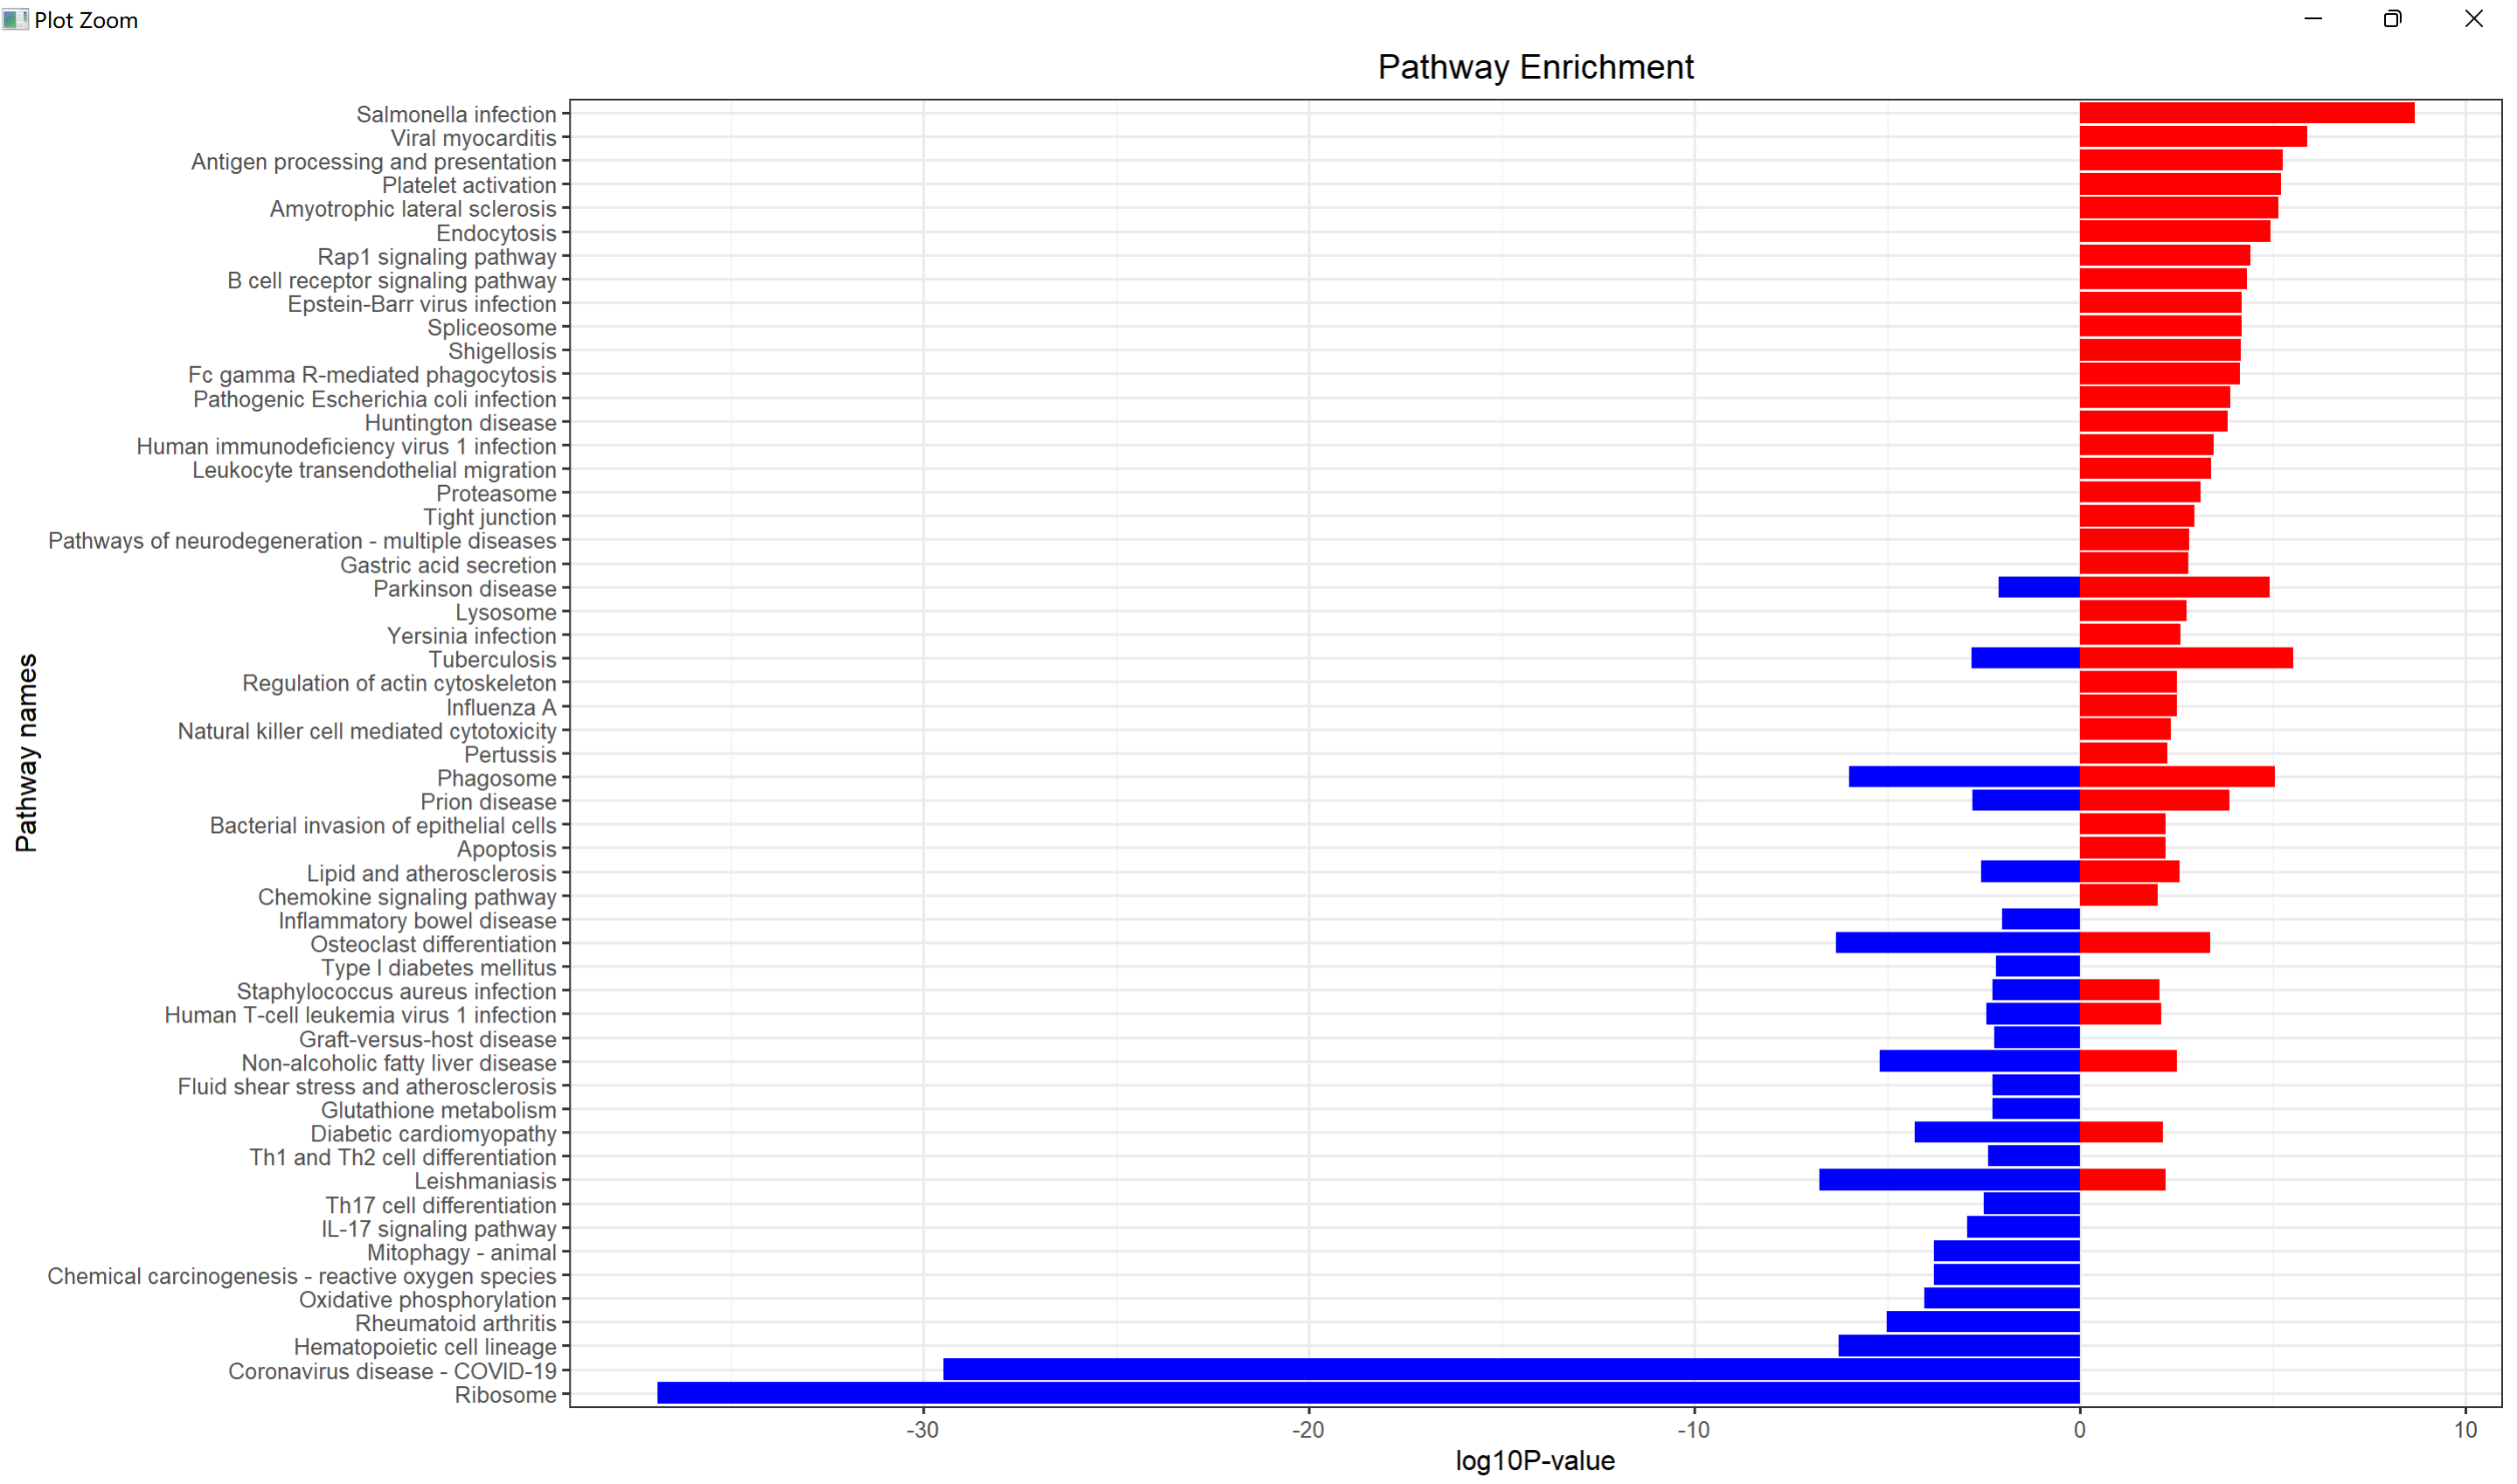Select the Lysosome label
The width and height of the screenshot is (2517, 1484).
pos(506,612)
